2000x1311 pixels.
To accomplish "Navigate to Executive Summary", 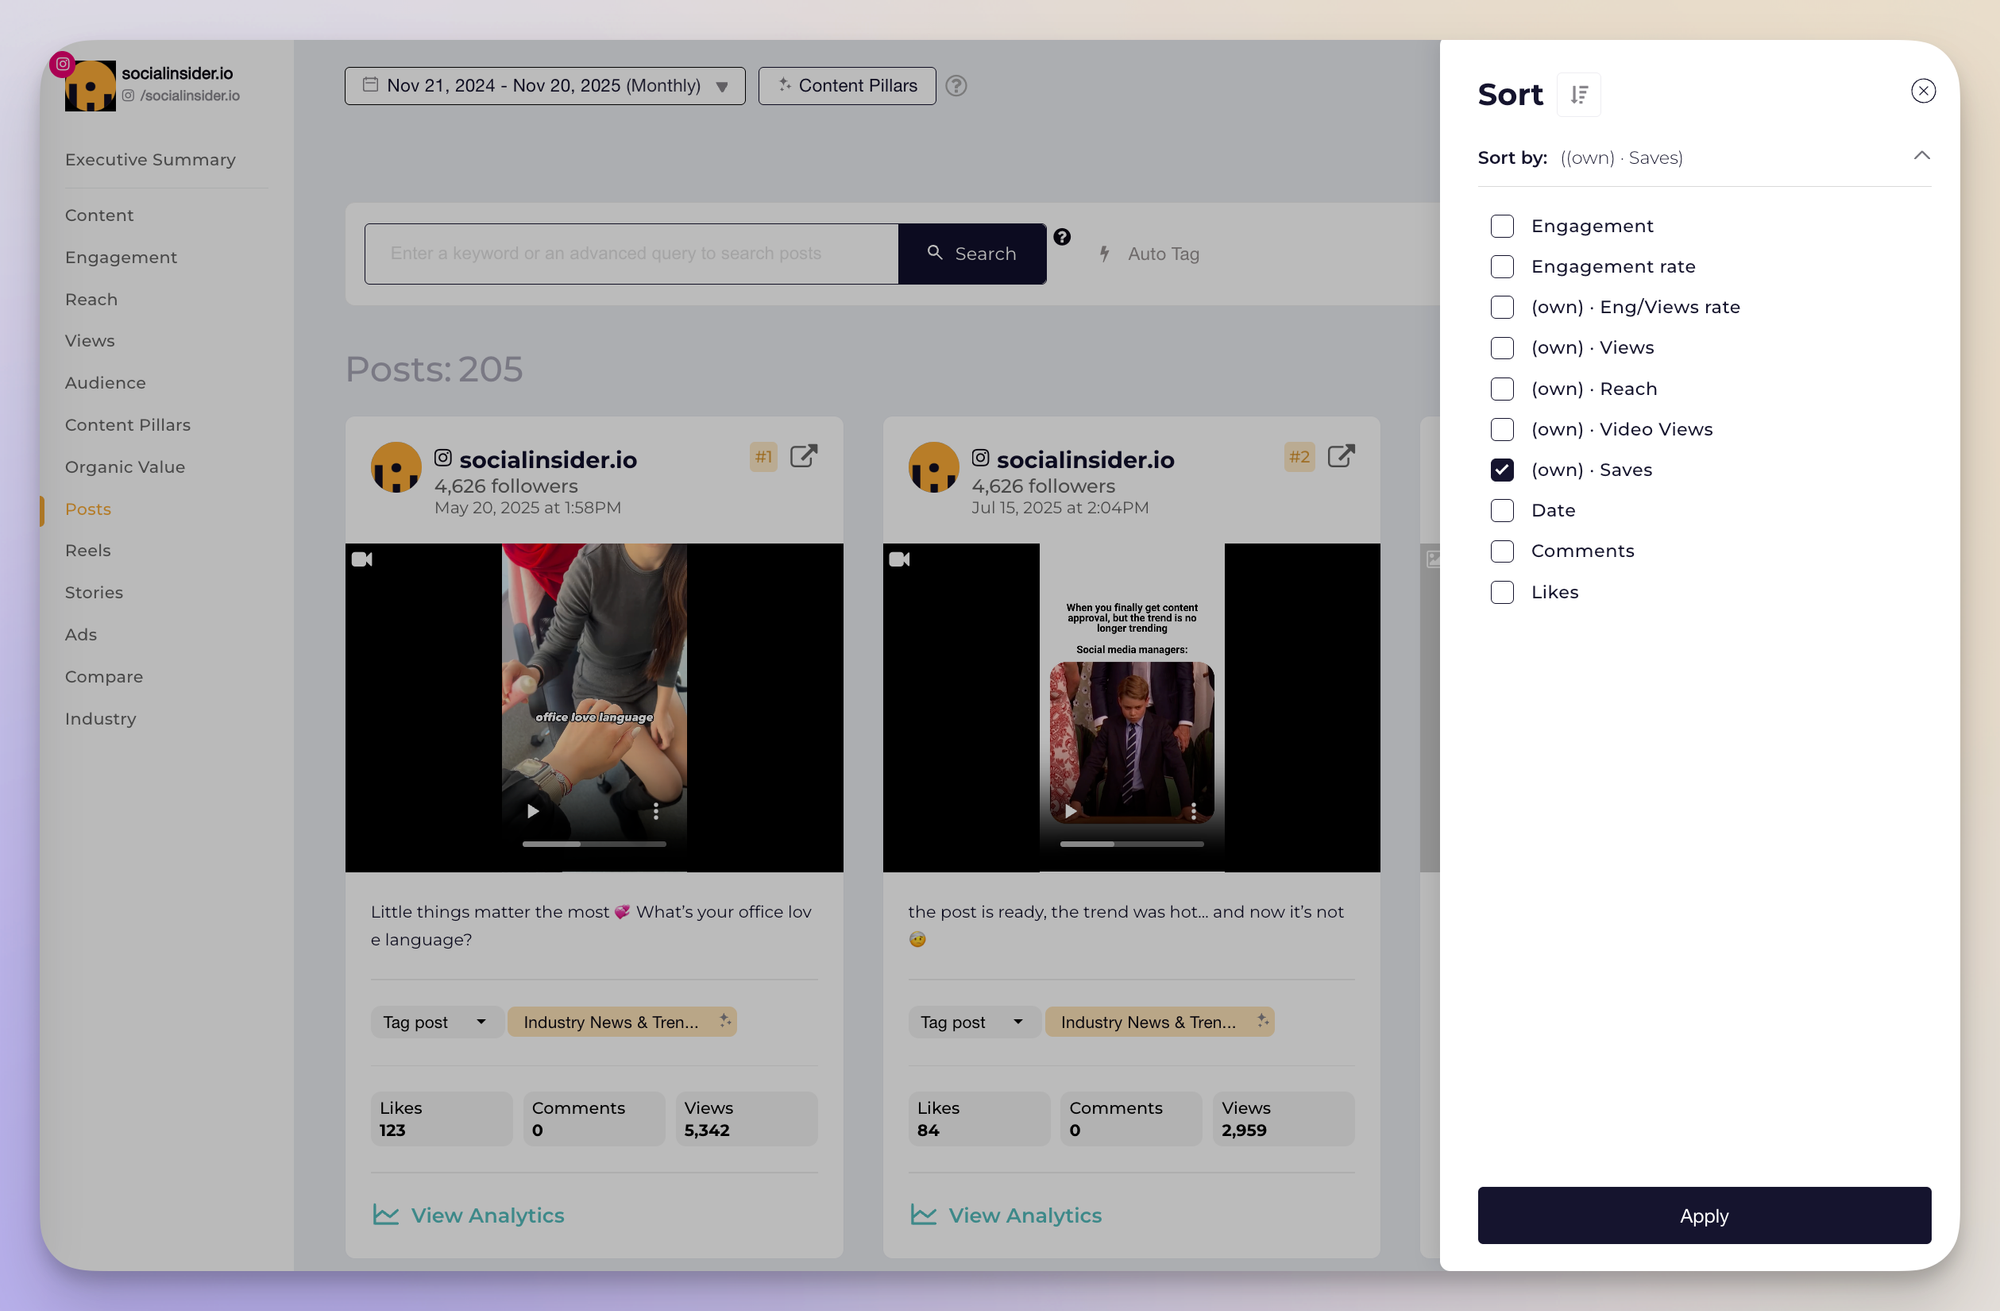I will tap(149, 159).
